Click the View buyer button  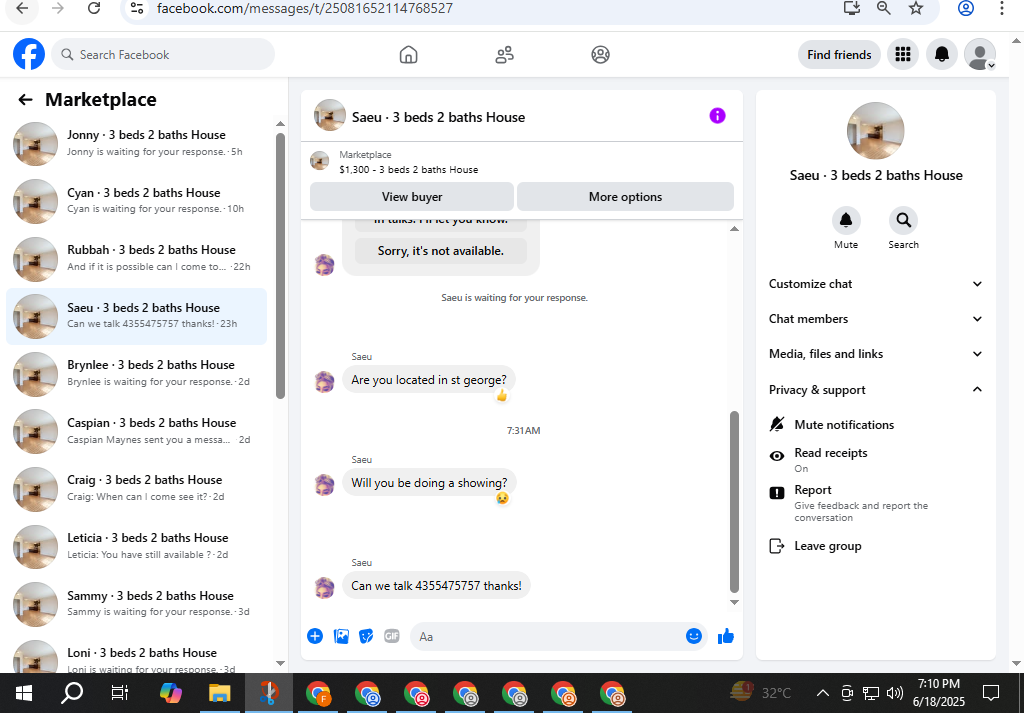tap(411, 197)
